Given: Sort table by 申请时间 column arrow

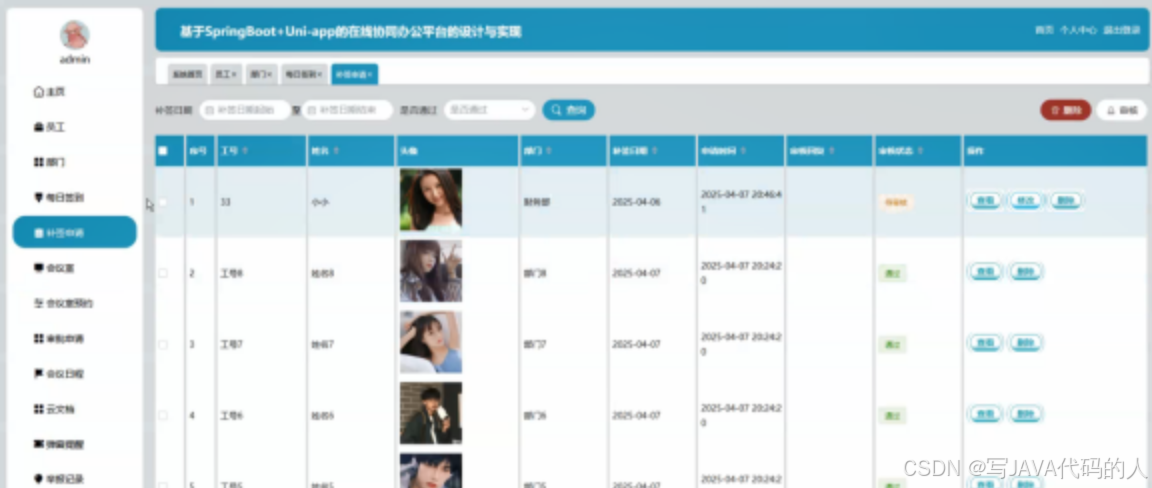Looking at the screenshot, I should [x=743, y=151].
